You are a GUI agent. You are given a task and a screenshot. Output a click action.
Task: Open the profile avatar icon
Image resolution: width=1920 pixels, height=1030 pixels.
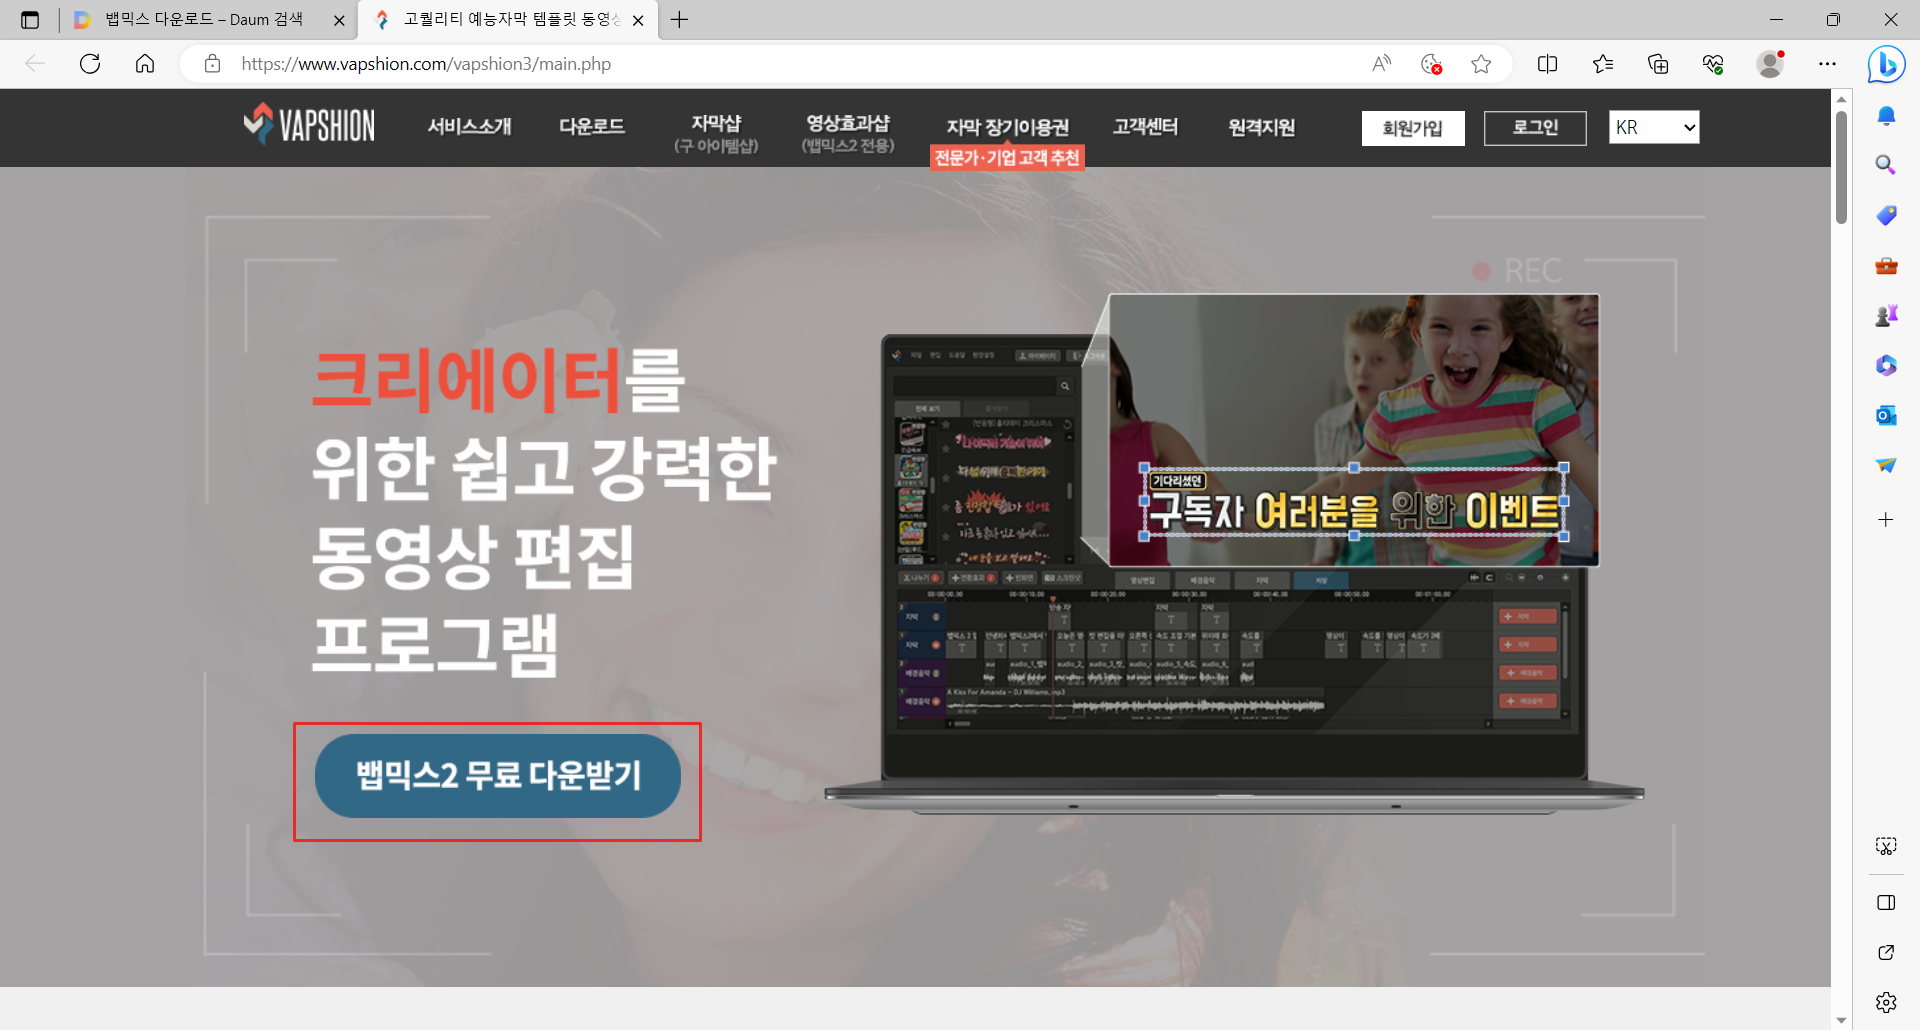1770,64
